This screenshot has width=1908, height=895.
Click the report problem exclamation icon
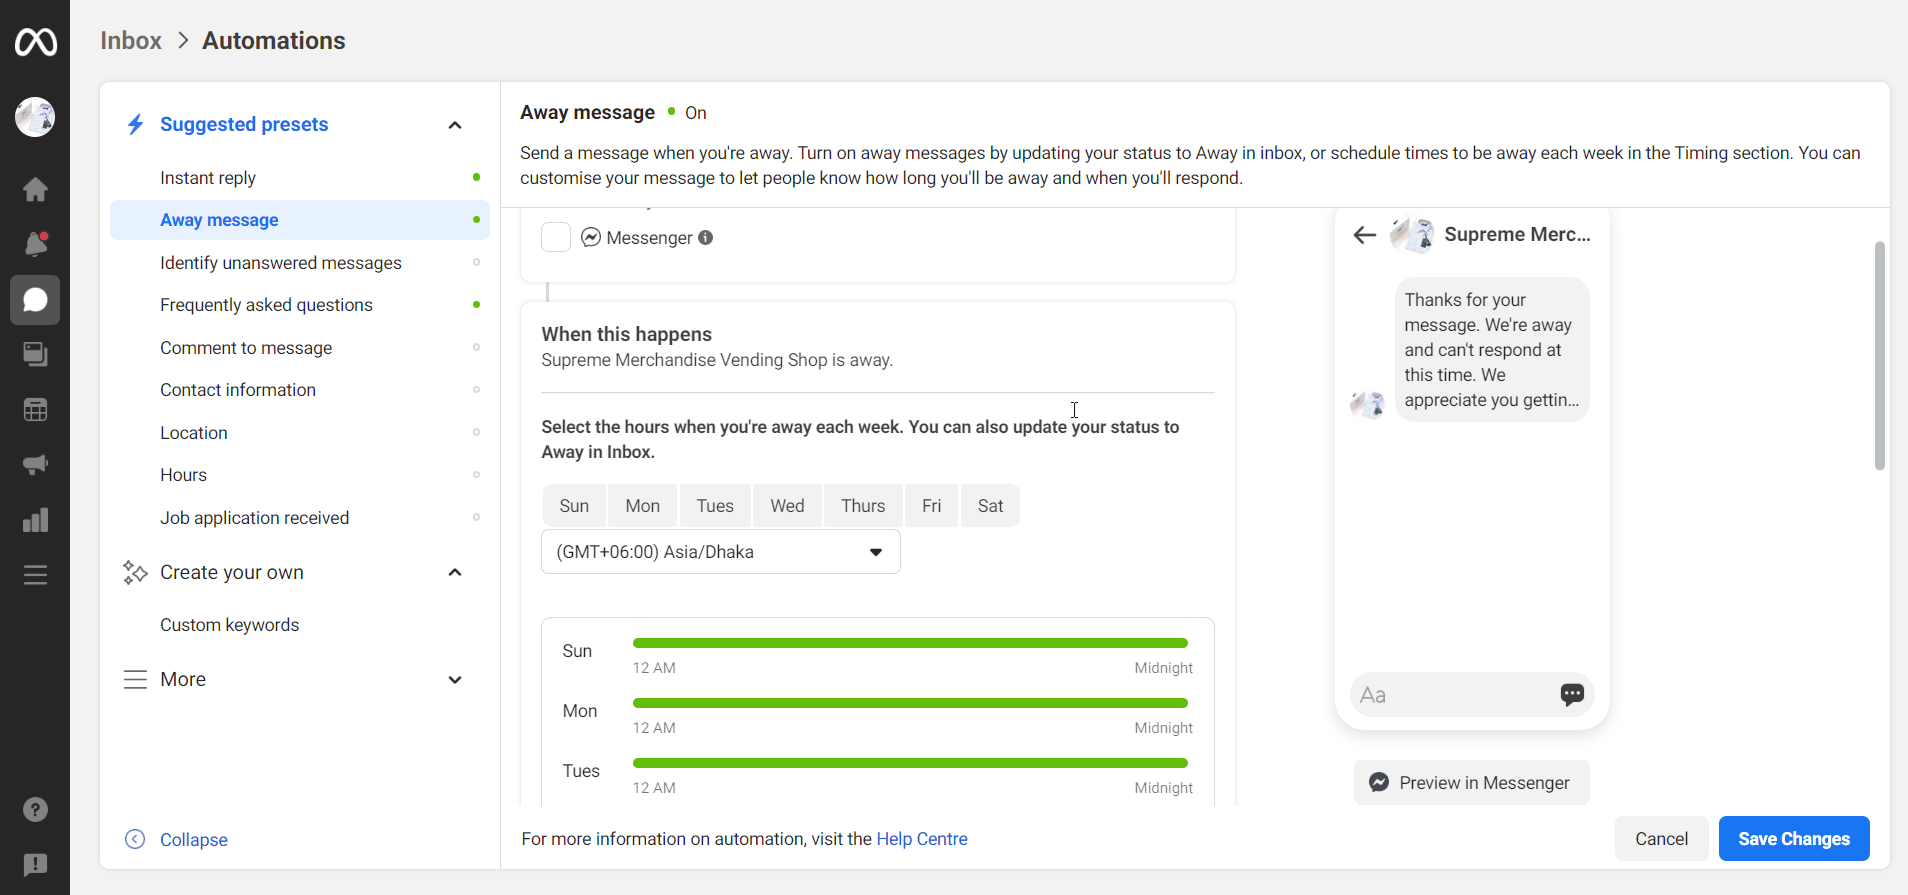(x=35, y=865)
